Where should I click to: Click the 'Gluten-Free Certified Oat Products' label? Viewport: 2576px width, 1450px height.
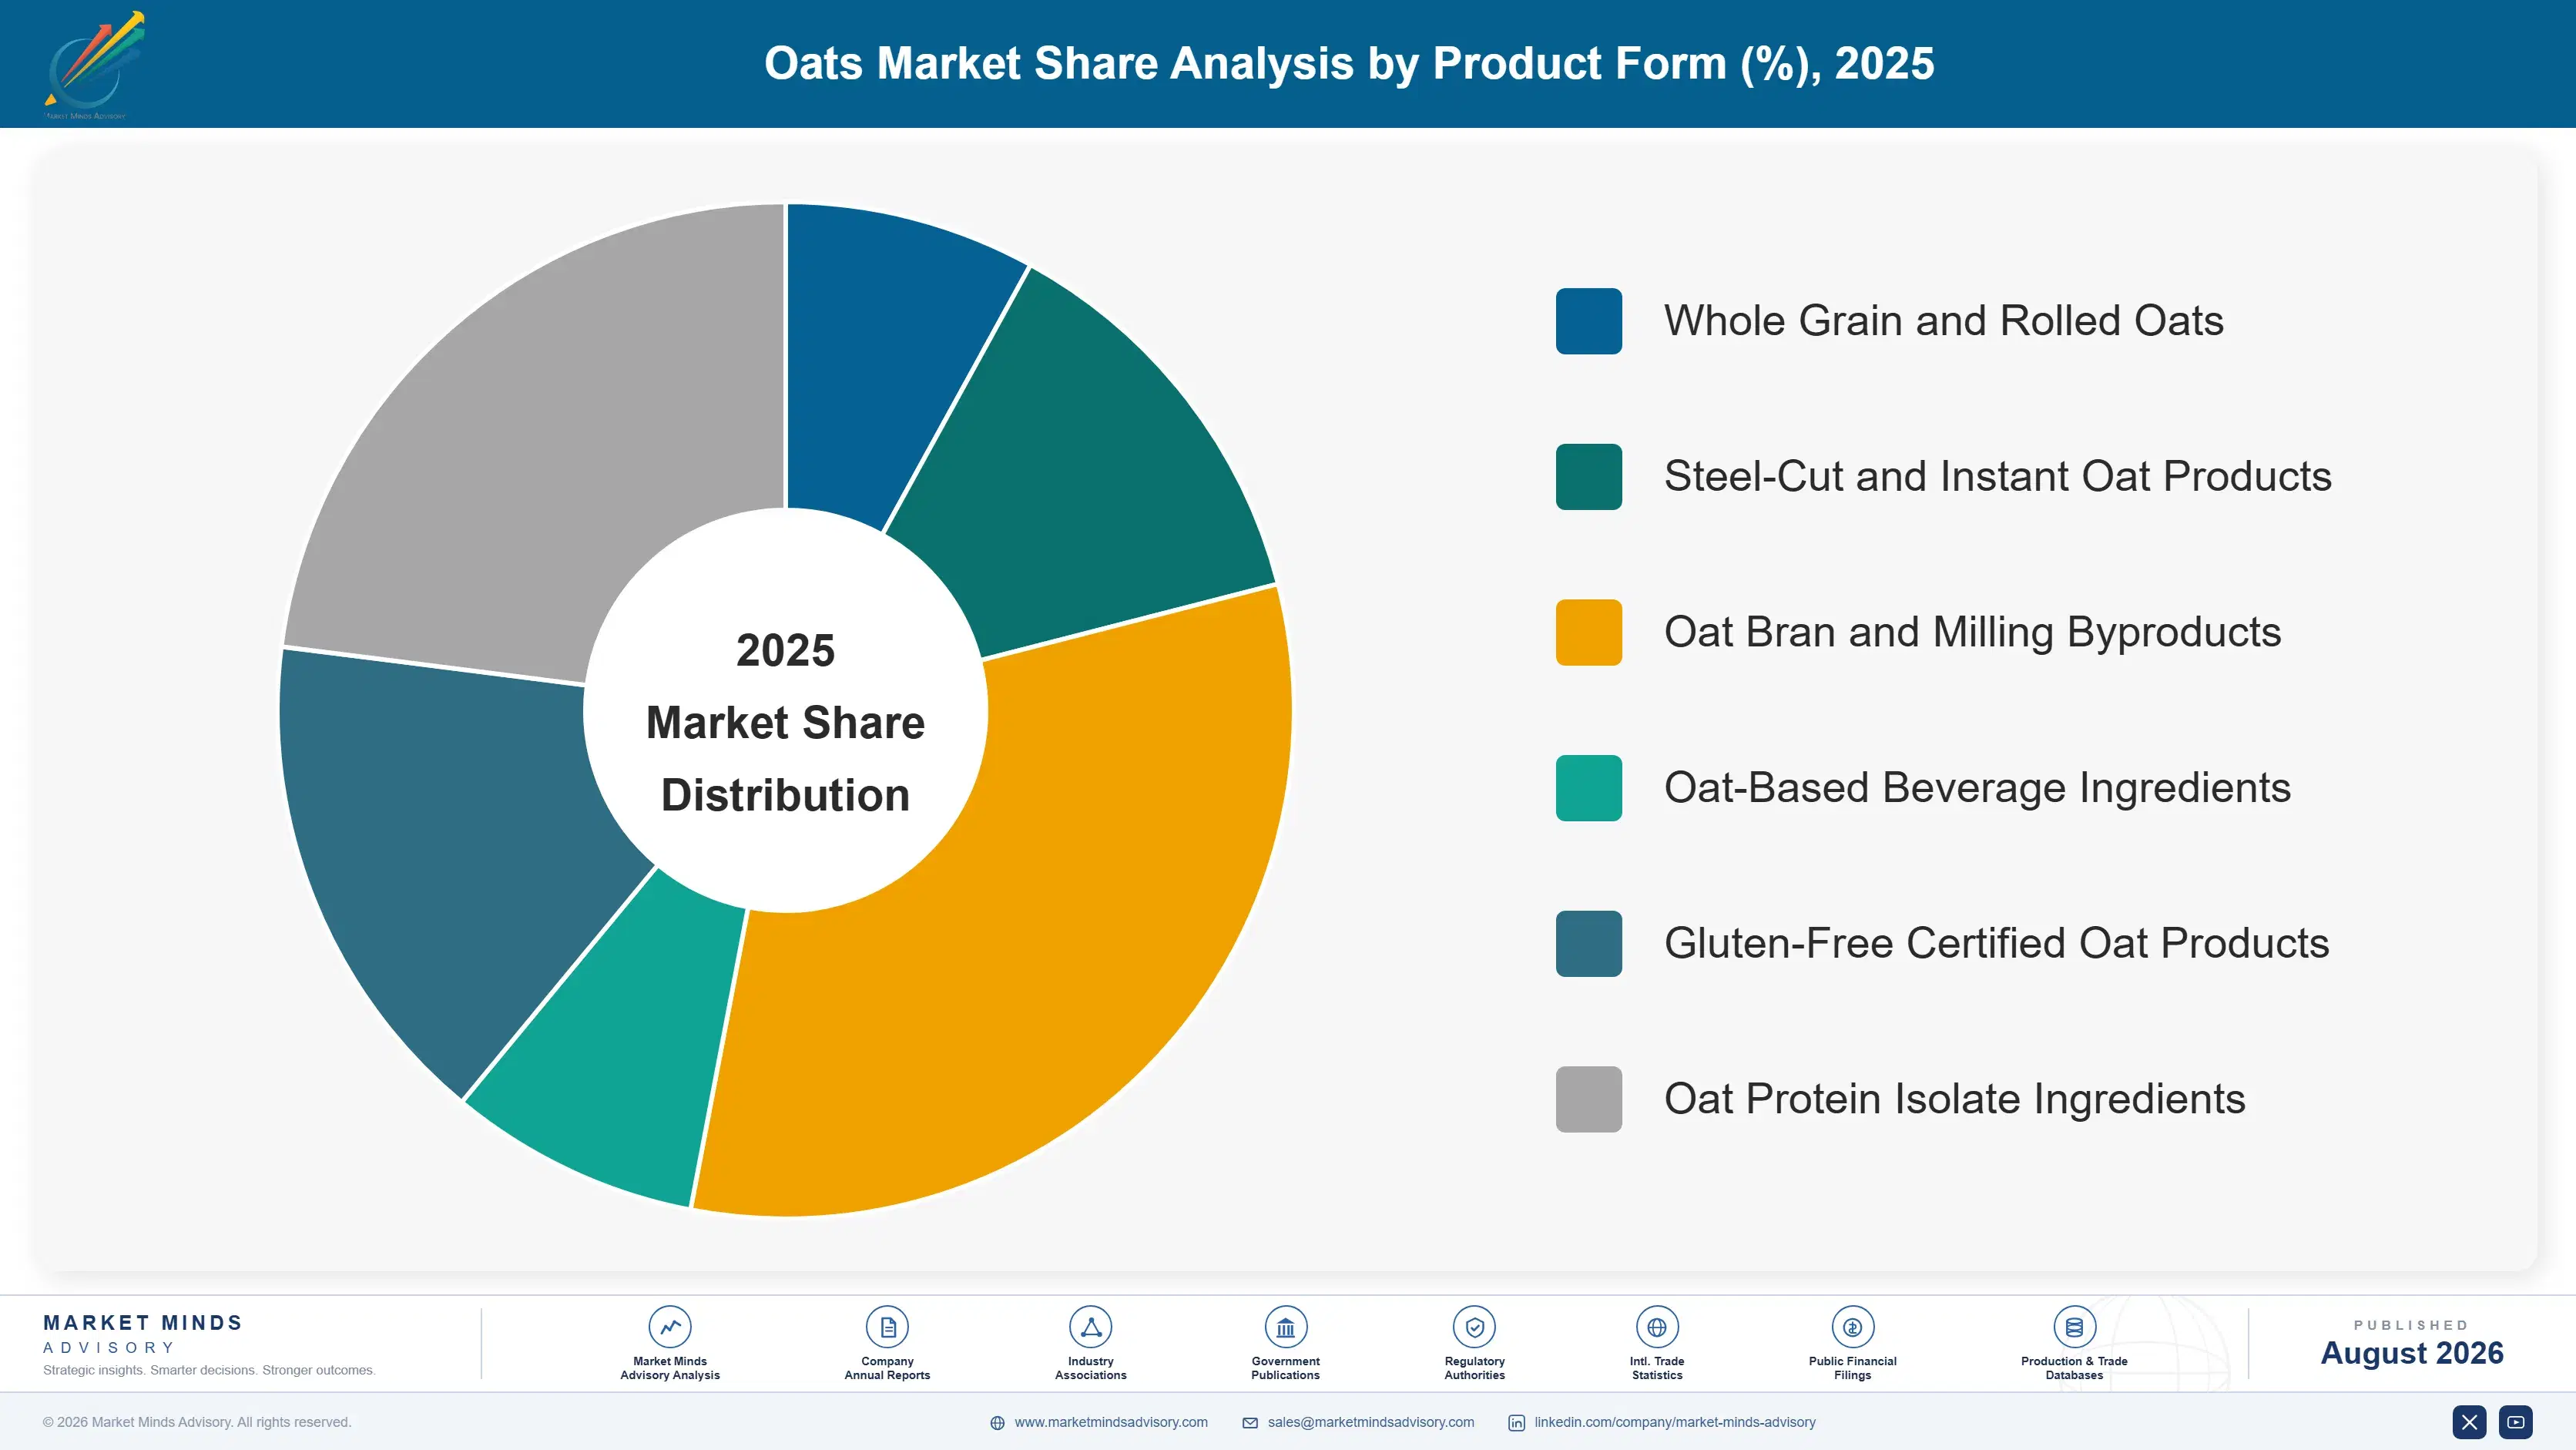(1996, 944)
